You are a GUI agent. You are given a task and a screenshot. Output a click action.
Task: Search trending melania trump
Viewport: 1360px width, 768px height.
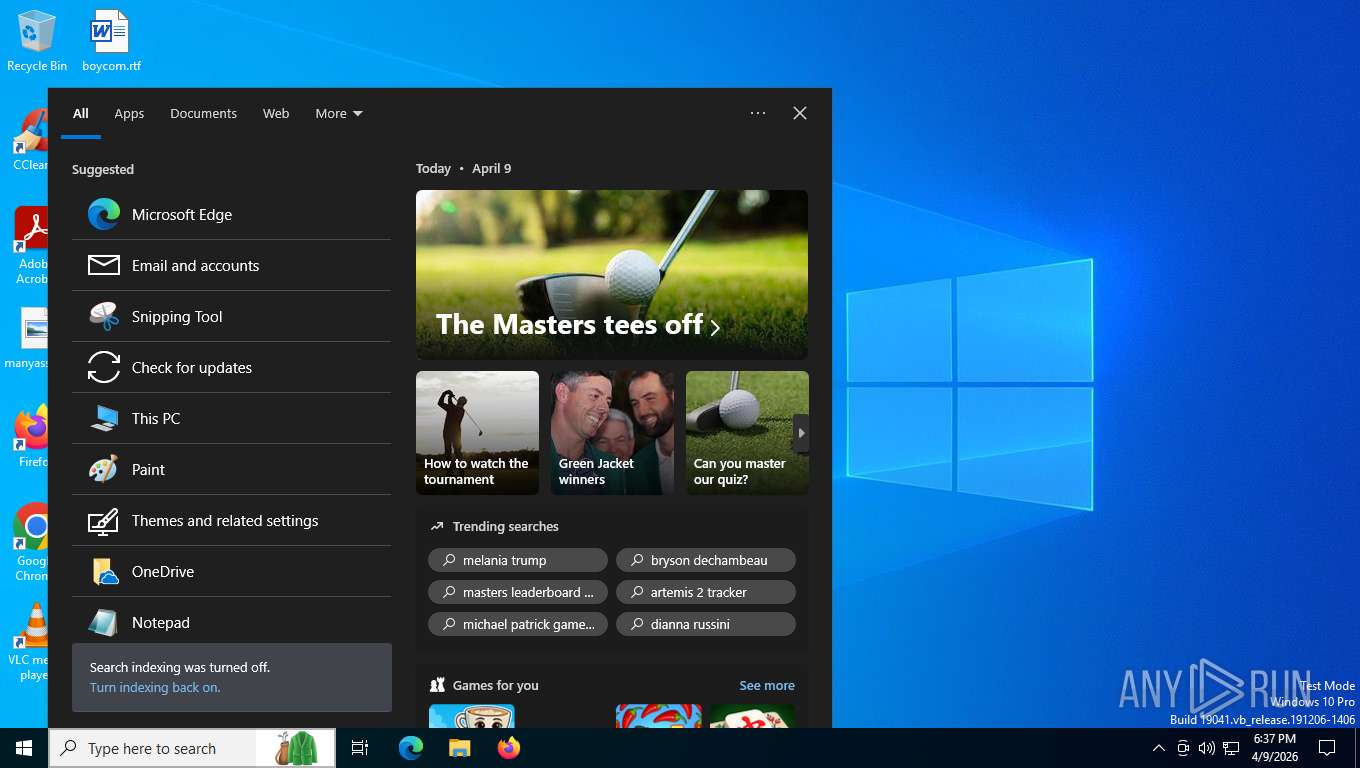click(518, 560)
